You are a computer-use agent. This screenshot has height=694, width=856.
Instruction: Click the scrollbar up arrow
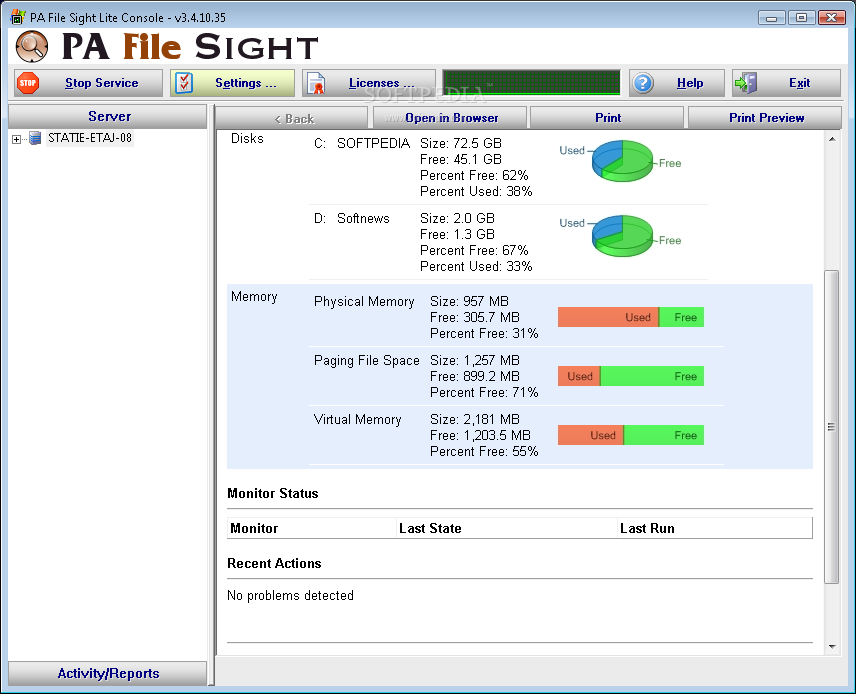(832, 139)
